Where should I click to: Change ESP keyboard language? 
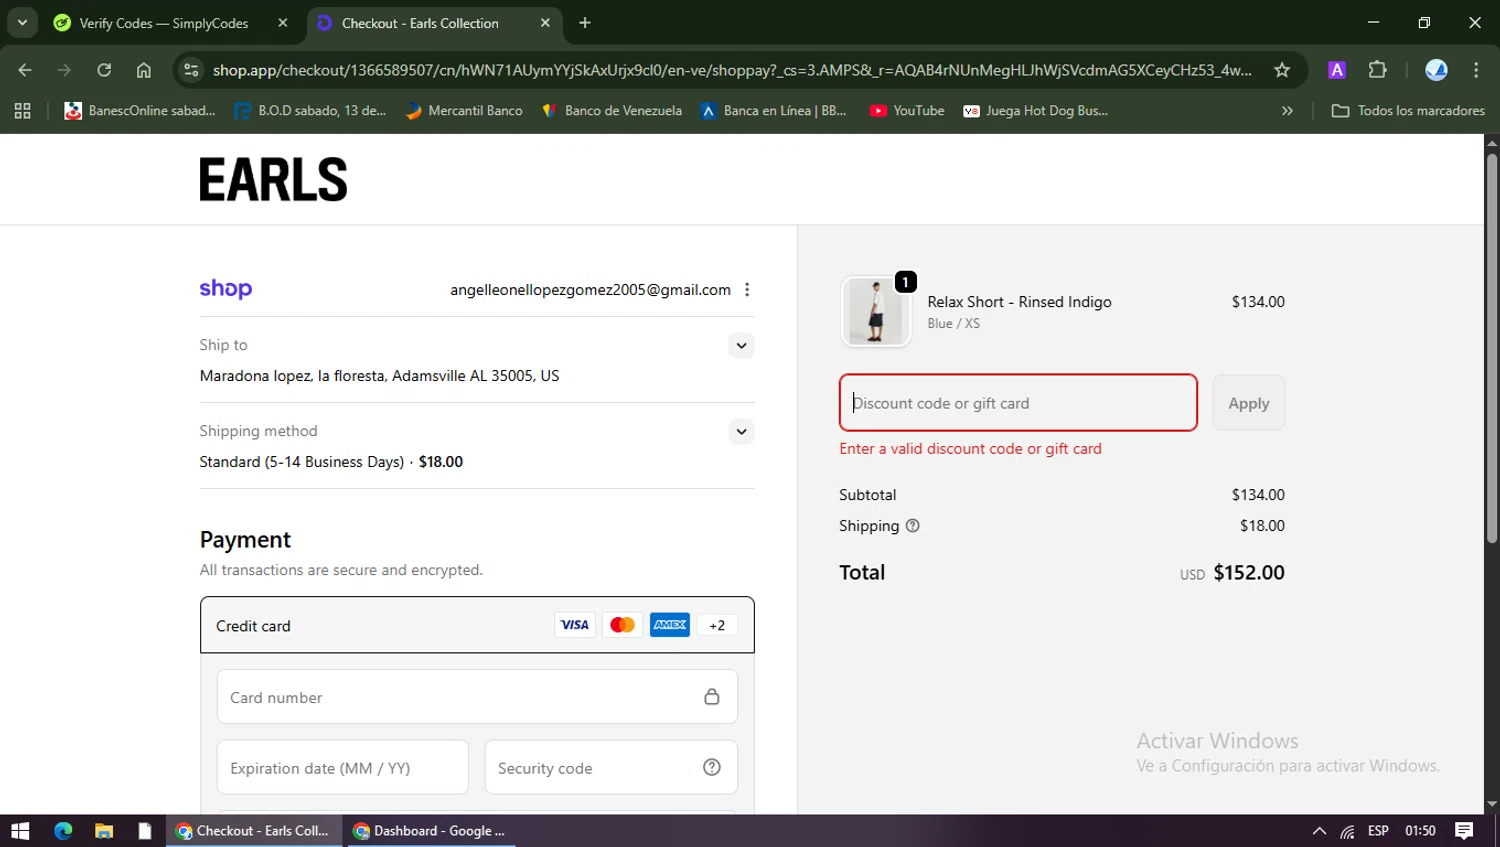(x=1378, y=831)
